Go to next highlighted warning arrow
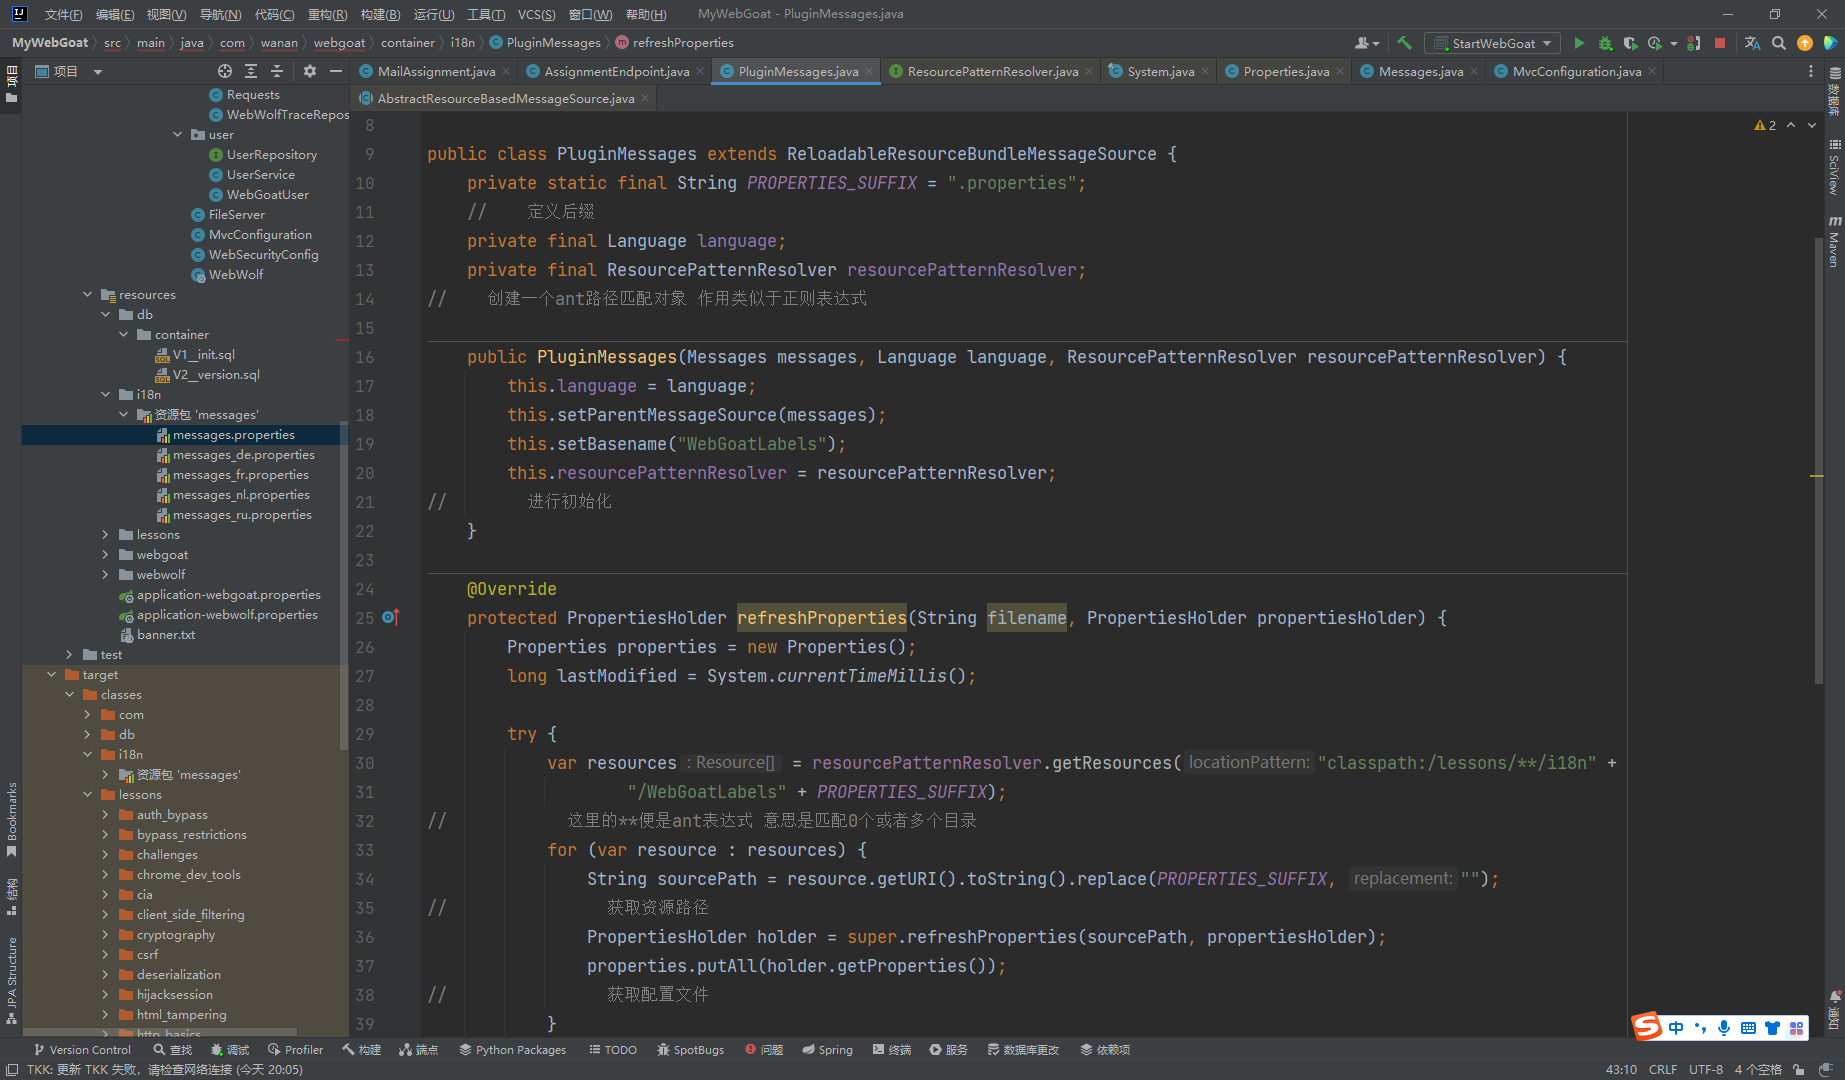Image resolution: width=1845 pixels, height=1080 pixels. click(1812, 125)
